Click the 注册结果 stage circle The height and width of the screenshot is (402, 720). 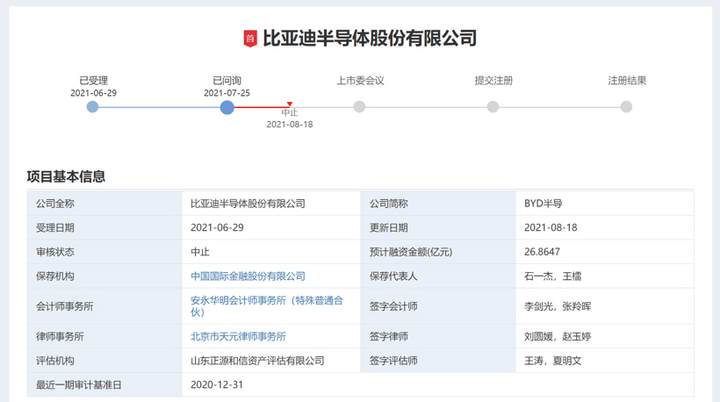point(626,107)
